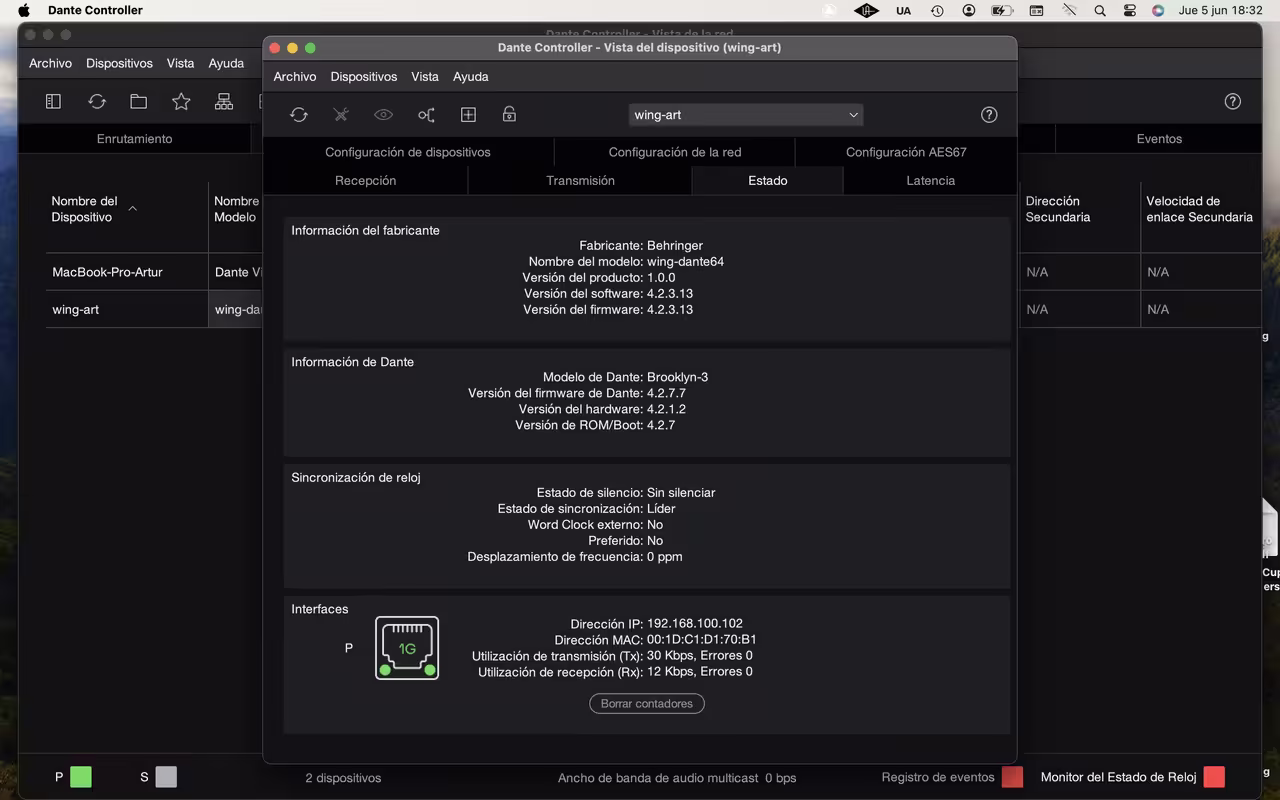The height and width of the screenshot is (800, 1280).
Task: Open Dispositivos menu in the network view window
Action: pyautogui.click(x=119, y=63)
